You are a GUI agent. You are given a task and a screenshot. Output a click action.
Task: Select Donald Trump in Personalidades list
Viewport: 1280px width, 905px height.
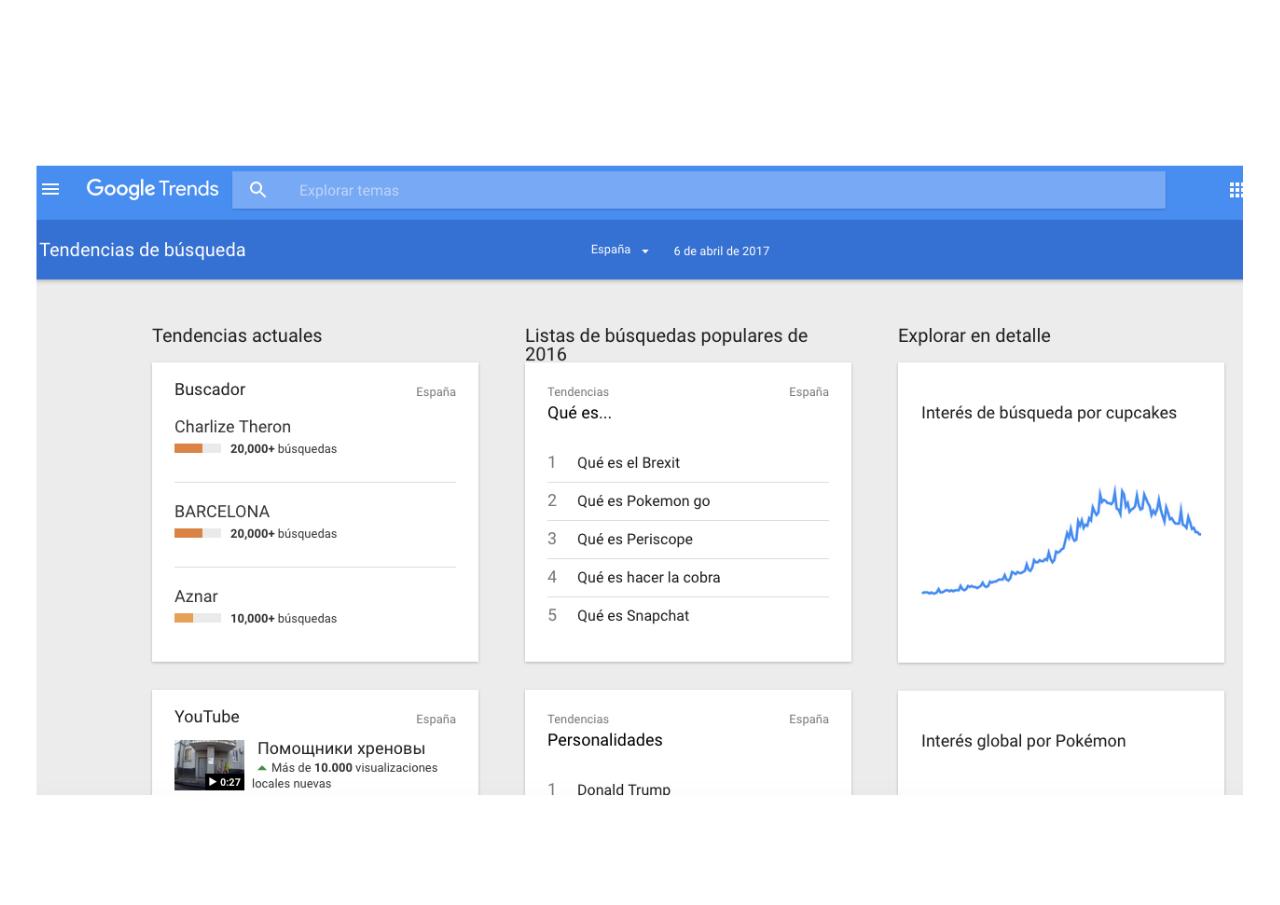[623, 789]
